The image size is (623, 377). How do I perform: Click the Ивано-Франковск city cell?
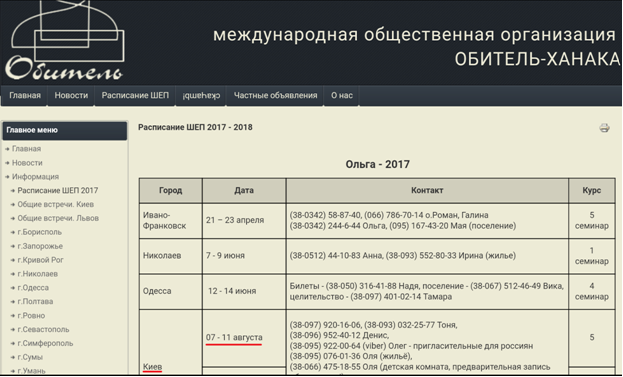click(170, 220)
